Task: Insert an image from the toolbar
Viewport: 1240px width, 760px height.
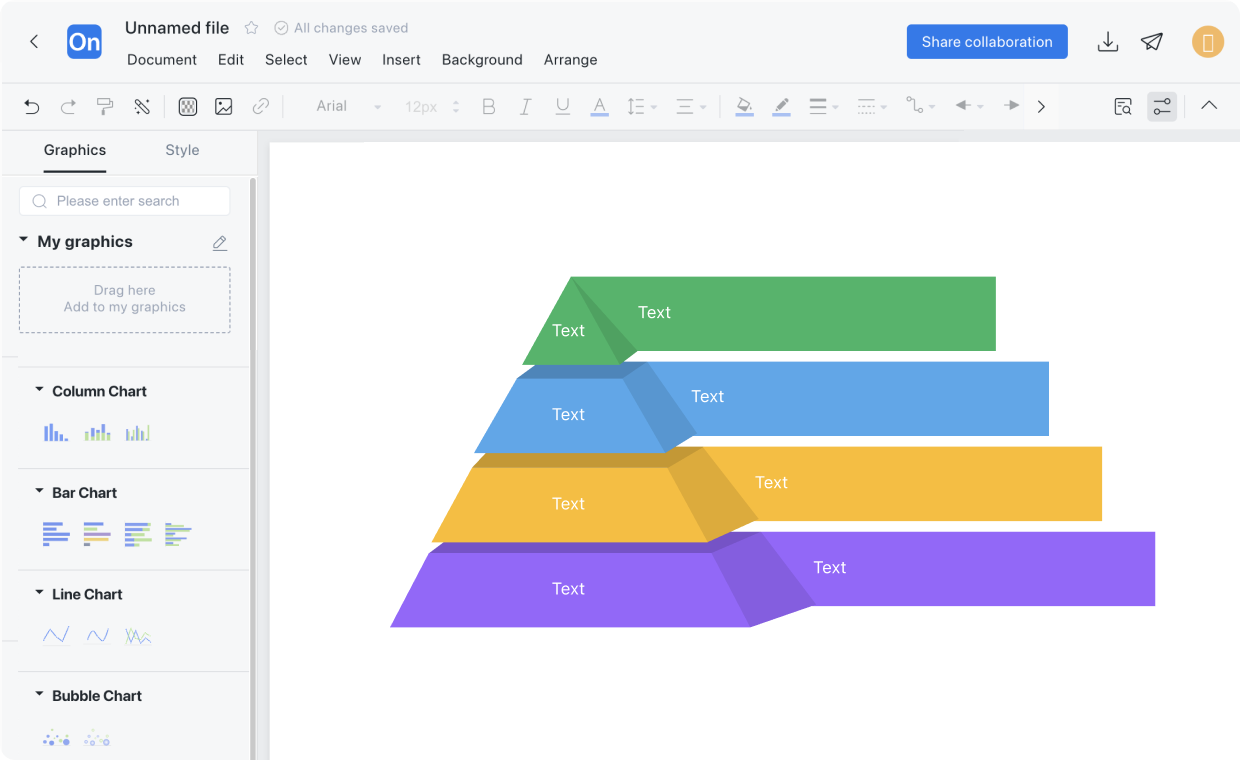Action: pos(224,106)
